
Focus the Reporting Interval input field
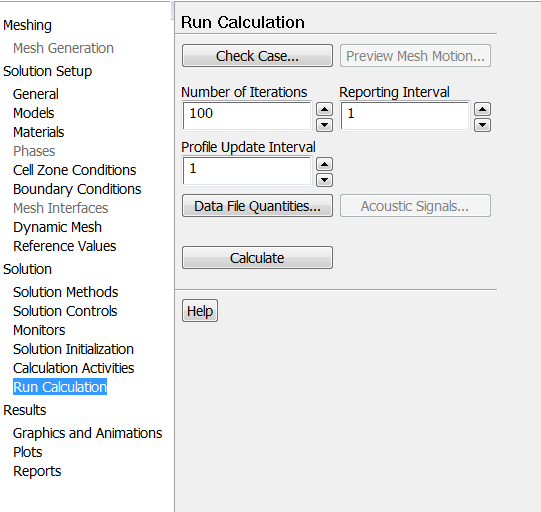point(405,116)
